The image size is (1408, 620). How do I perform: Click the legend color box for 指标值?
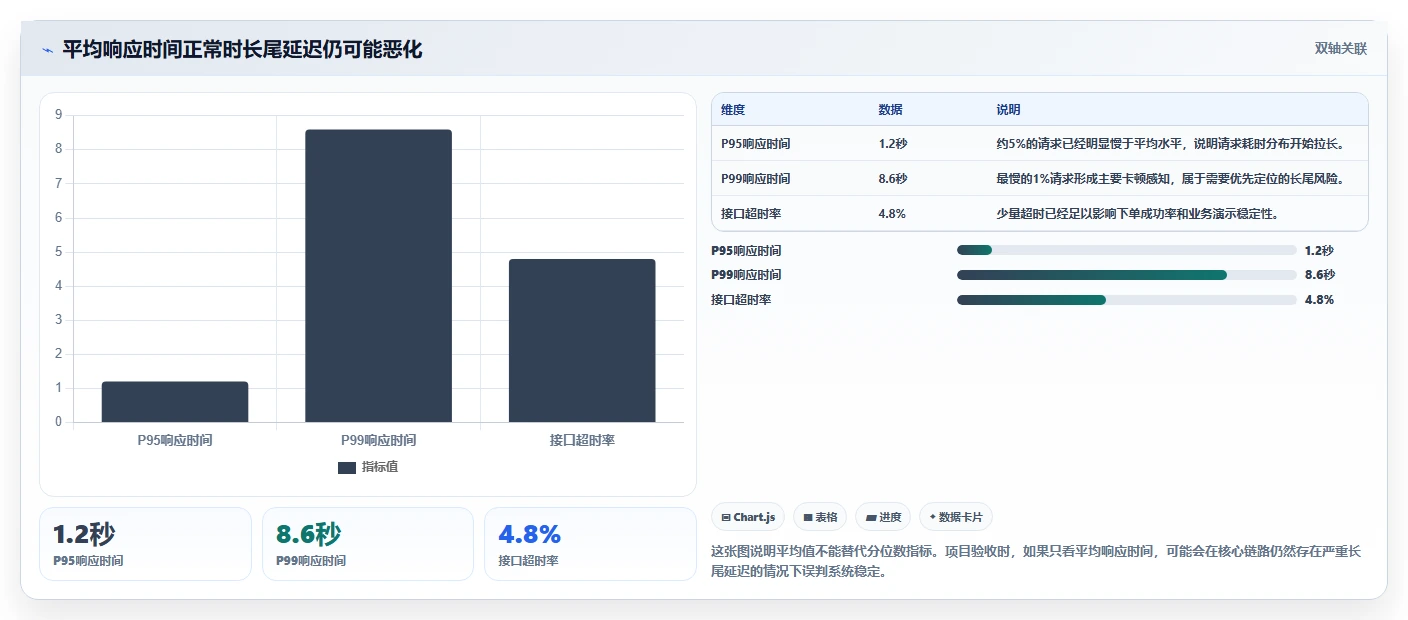click(347, 467)
